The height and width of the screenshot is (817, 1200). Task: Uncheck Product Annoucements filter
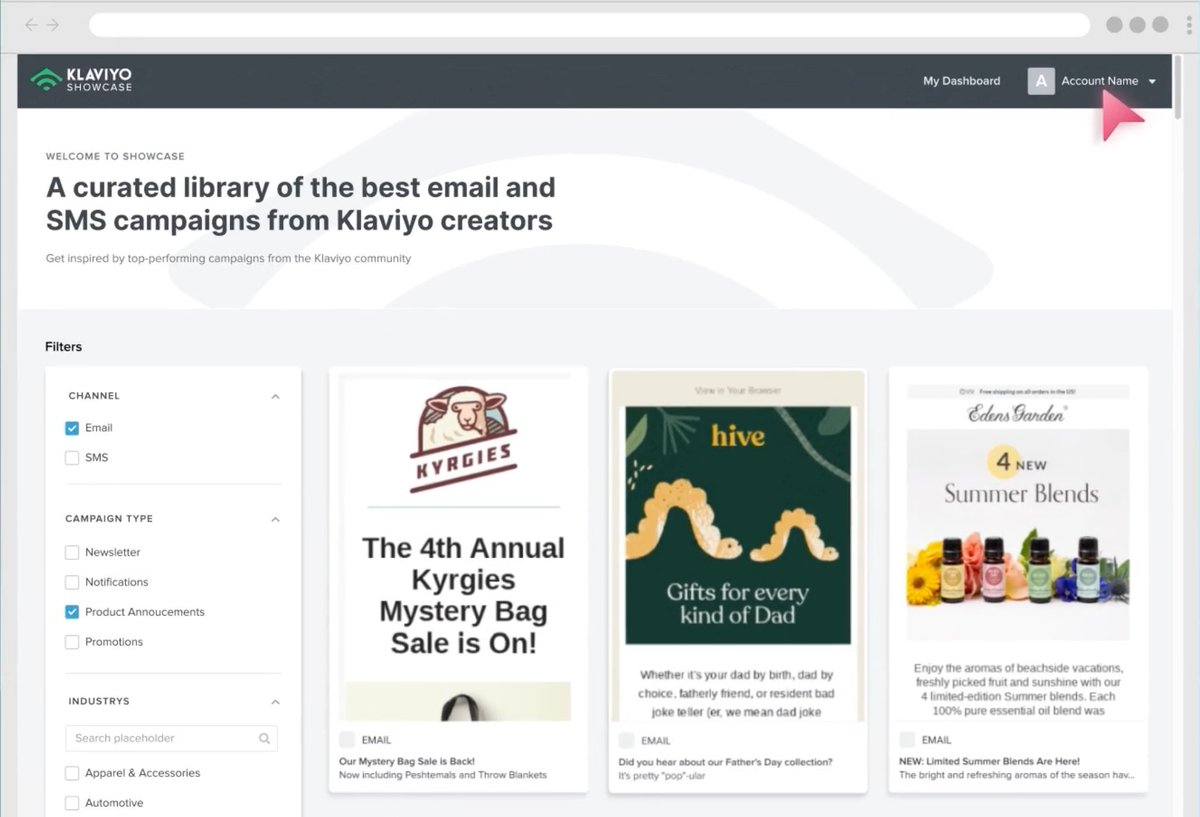click(x=72, y=612)
